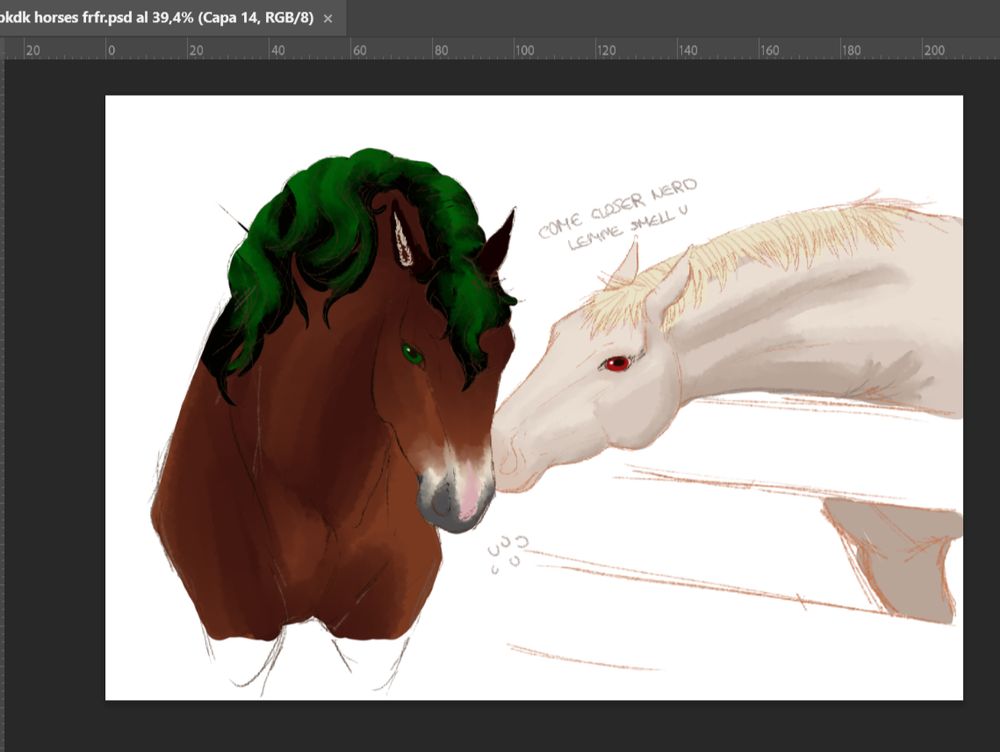Click the empty tab bar right of the document tab
Image resolution: width=1000 pixels, height=752 pixels.
[670, 18]
